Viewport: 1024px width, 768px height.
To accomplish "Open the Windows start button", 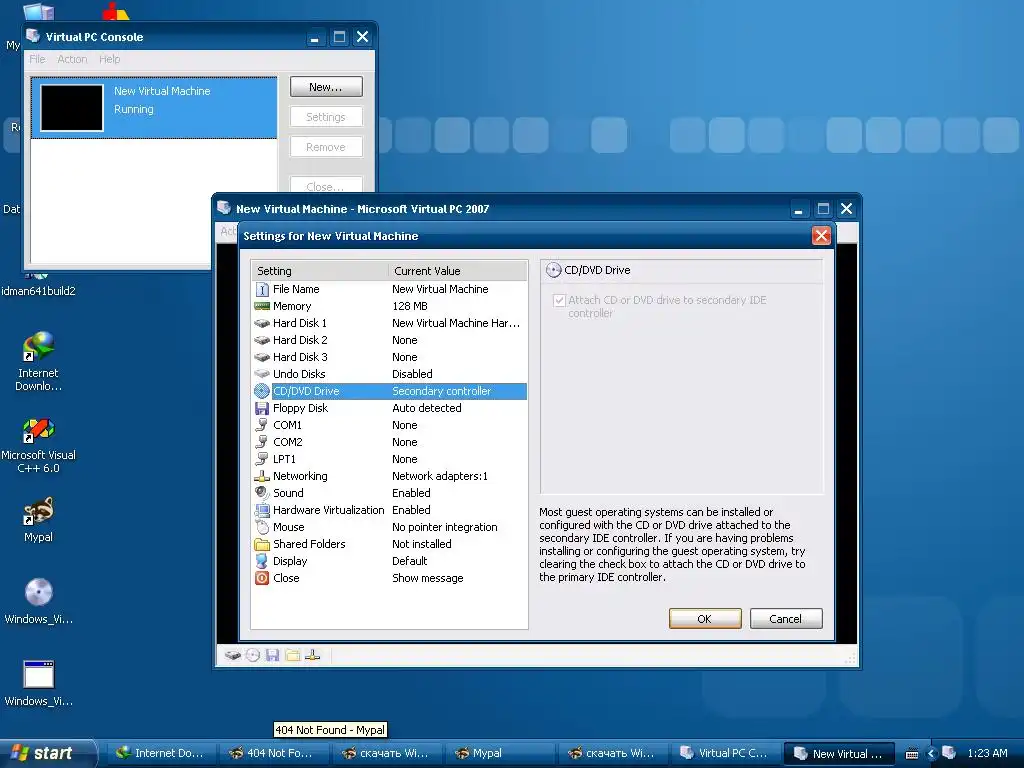I will click(x=47, y=753).
